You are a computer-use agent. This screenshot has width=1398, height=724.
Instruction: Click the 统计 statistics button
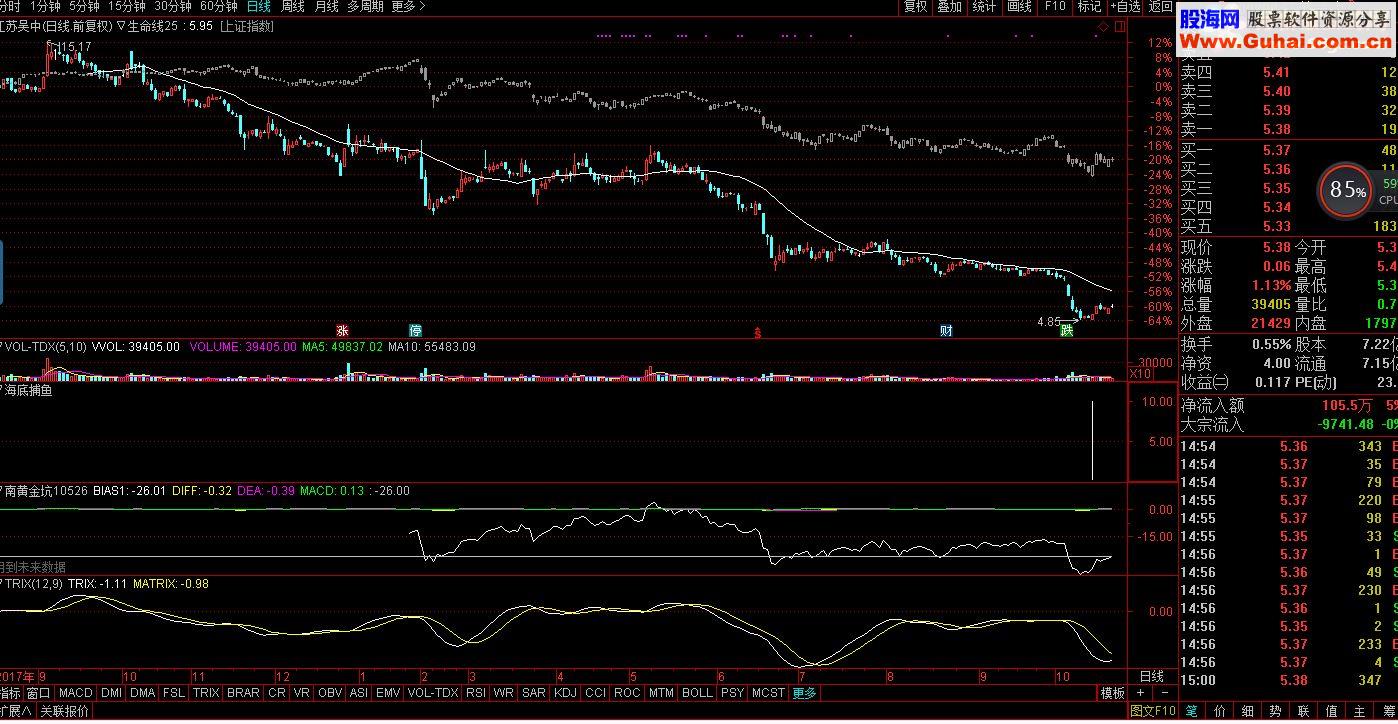[x=984, y=6]
